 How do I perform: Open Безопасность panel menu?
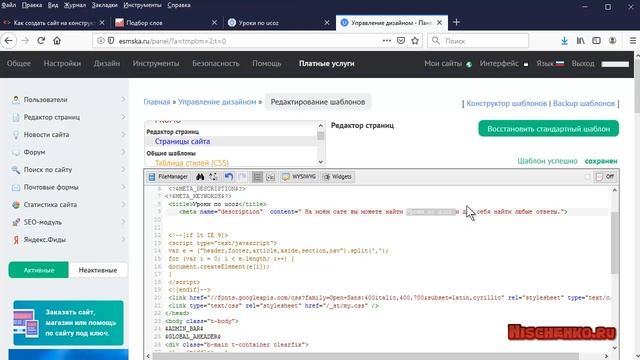point(216,64)
